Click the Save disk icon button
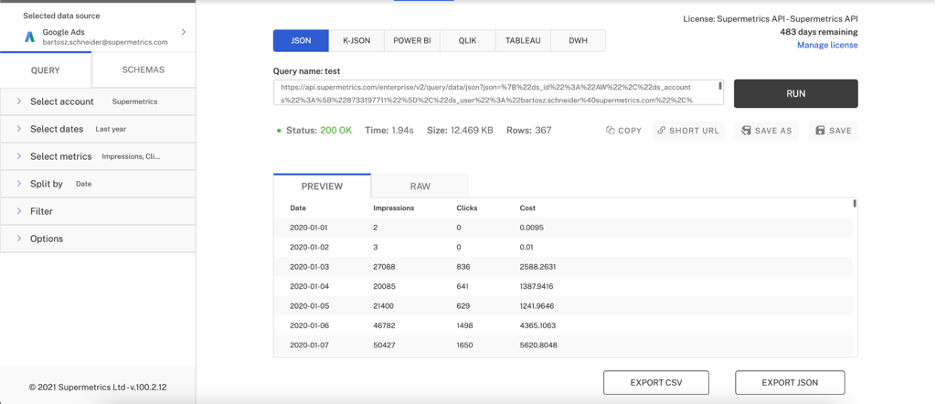 [820, 131]
